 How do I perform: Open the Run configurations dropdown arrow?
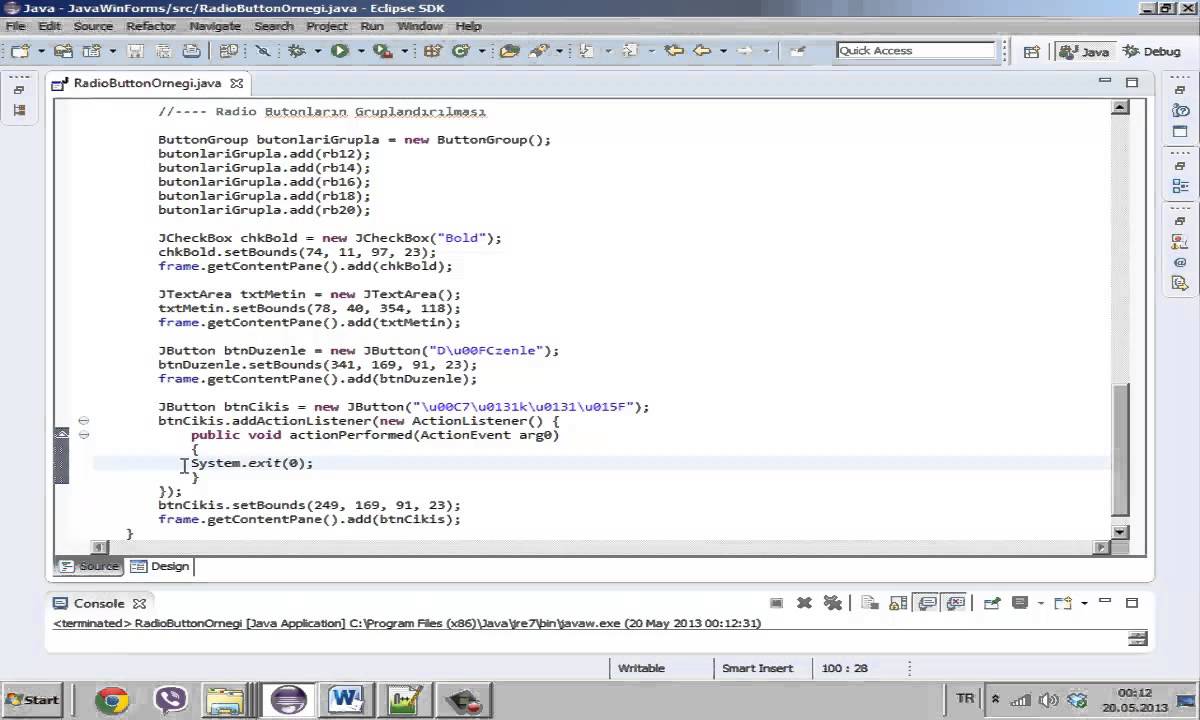pos(360,50)
